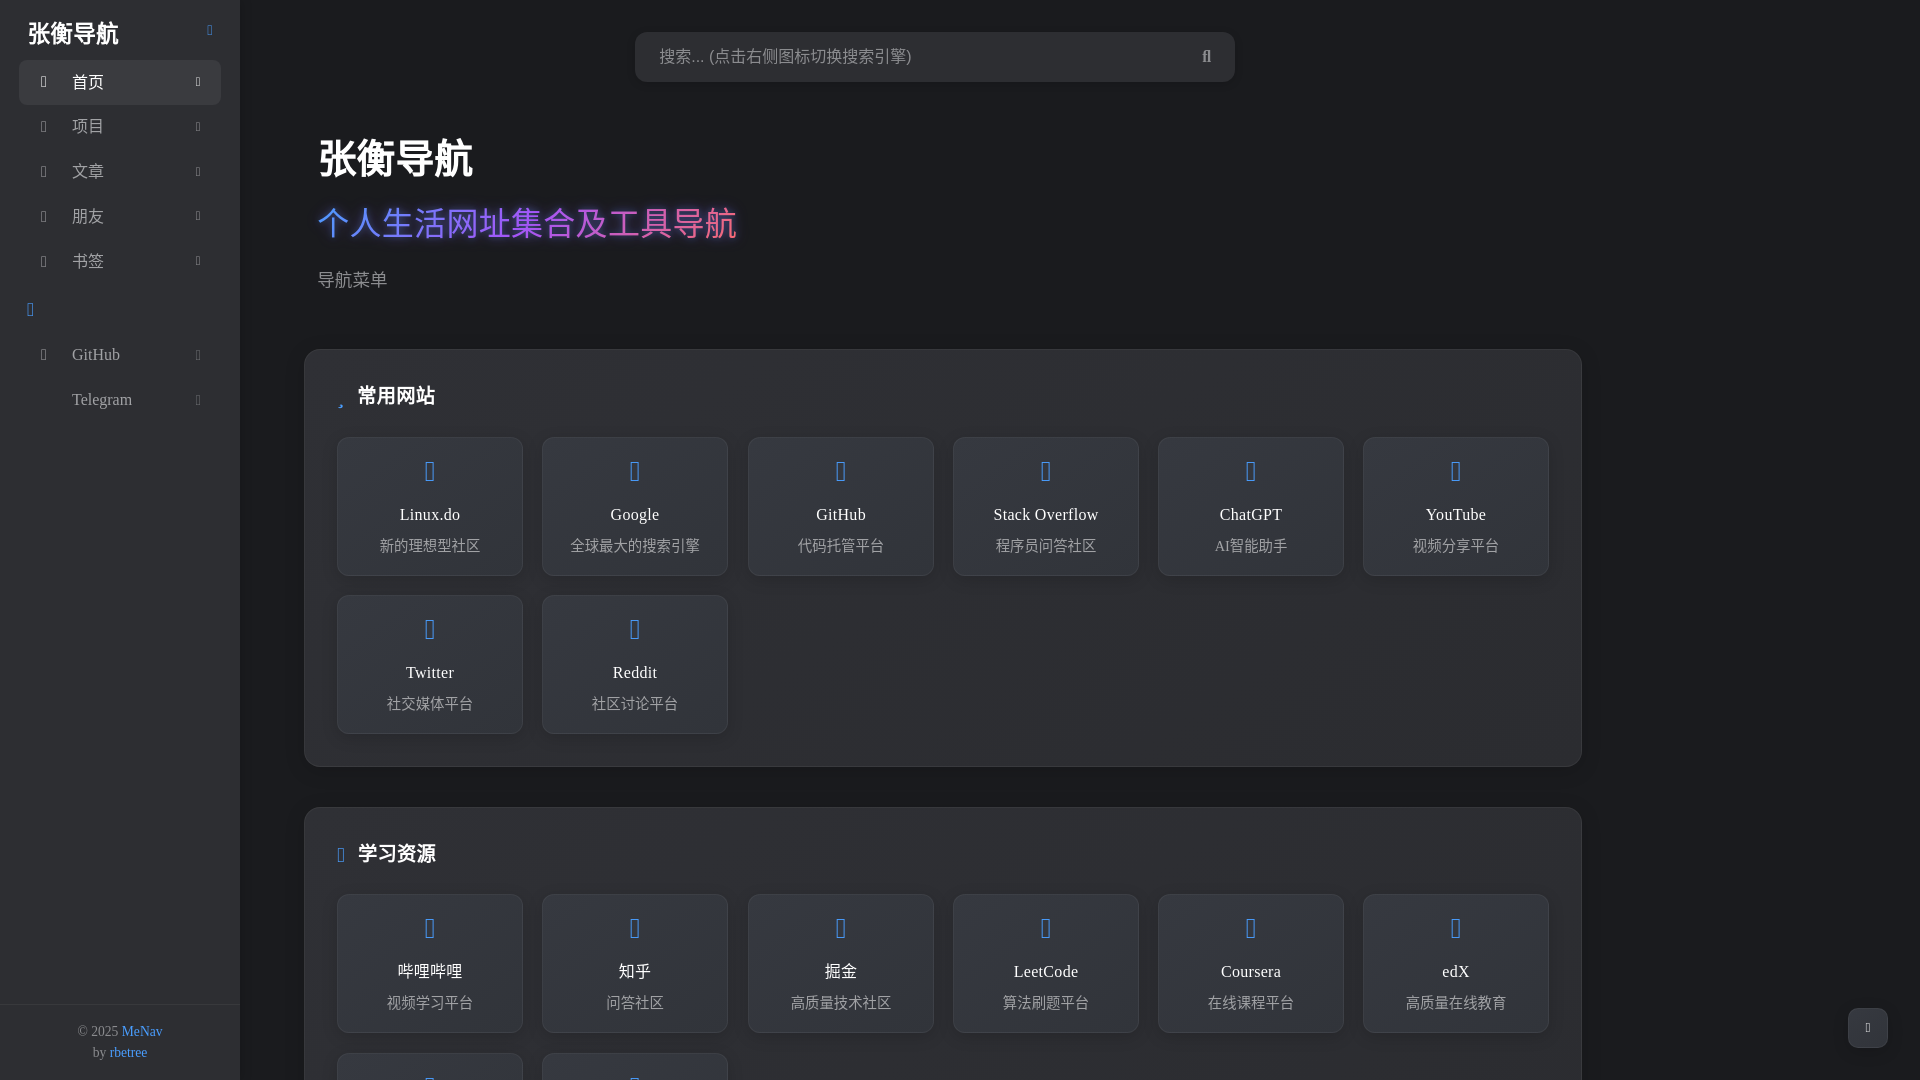
Task: Open 项目 in the sidebar
Action: (120, 127)
